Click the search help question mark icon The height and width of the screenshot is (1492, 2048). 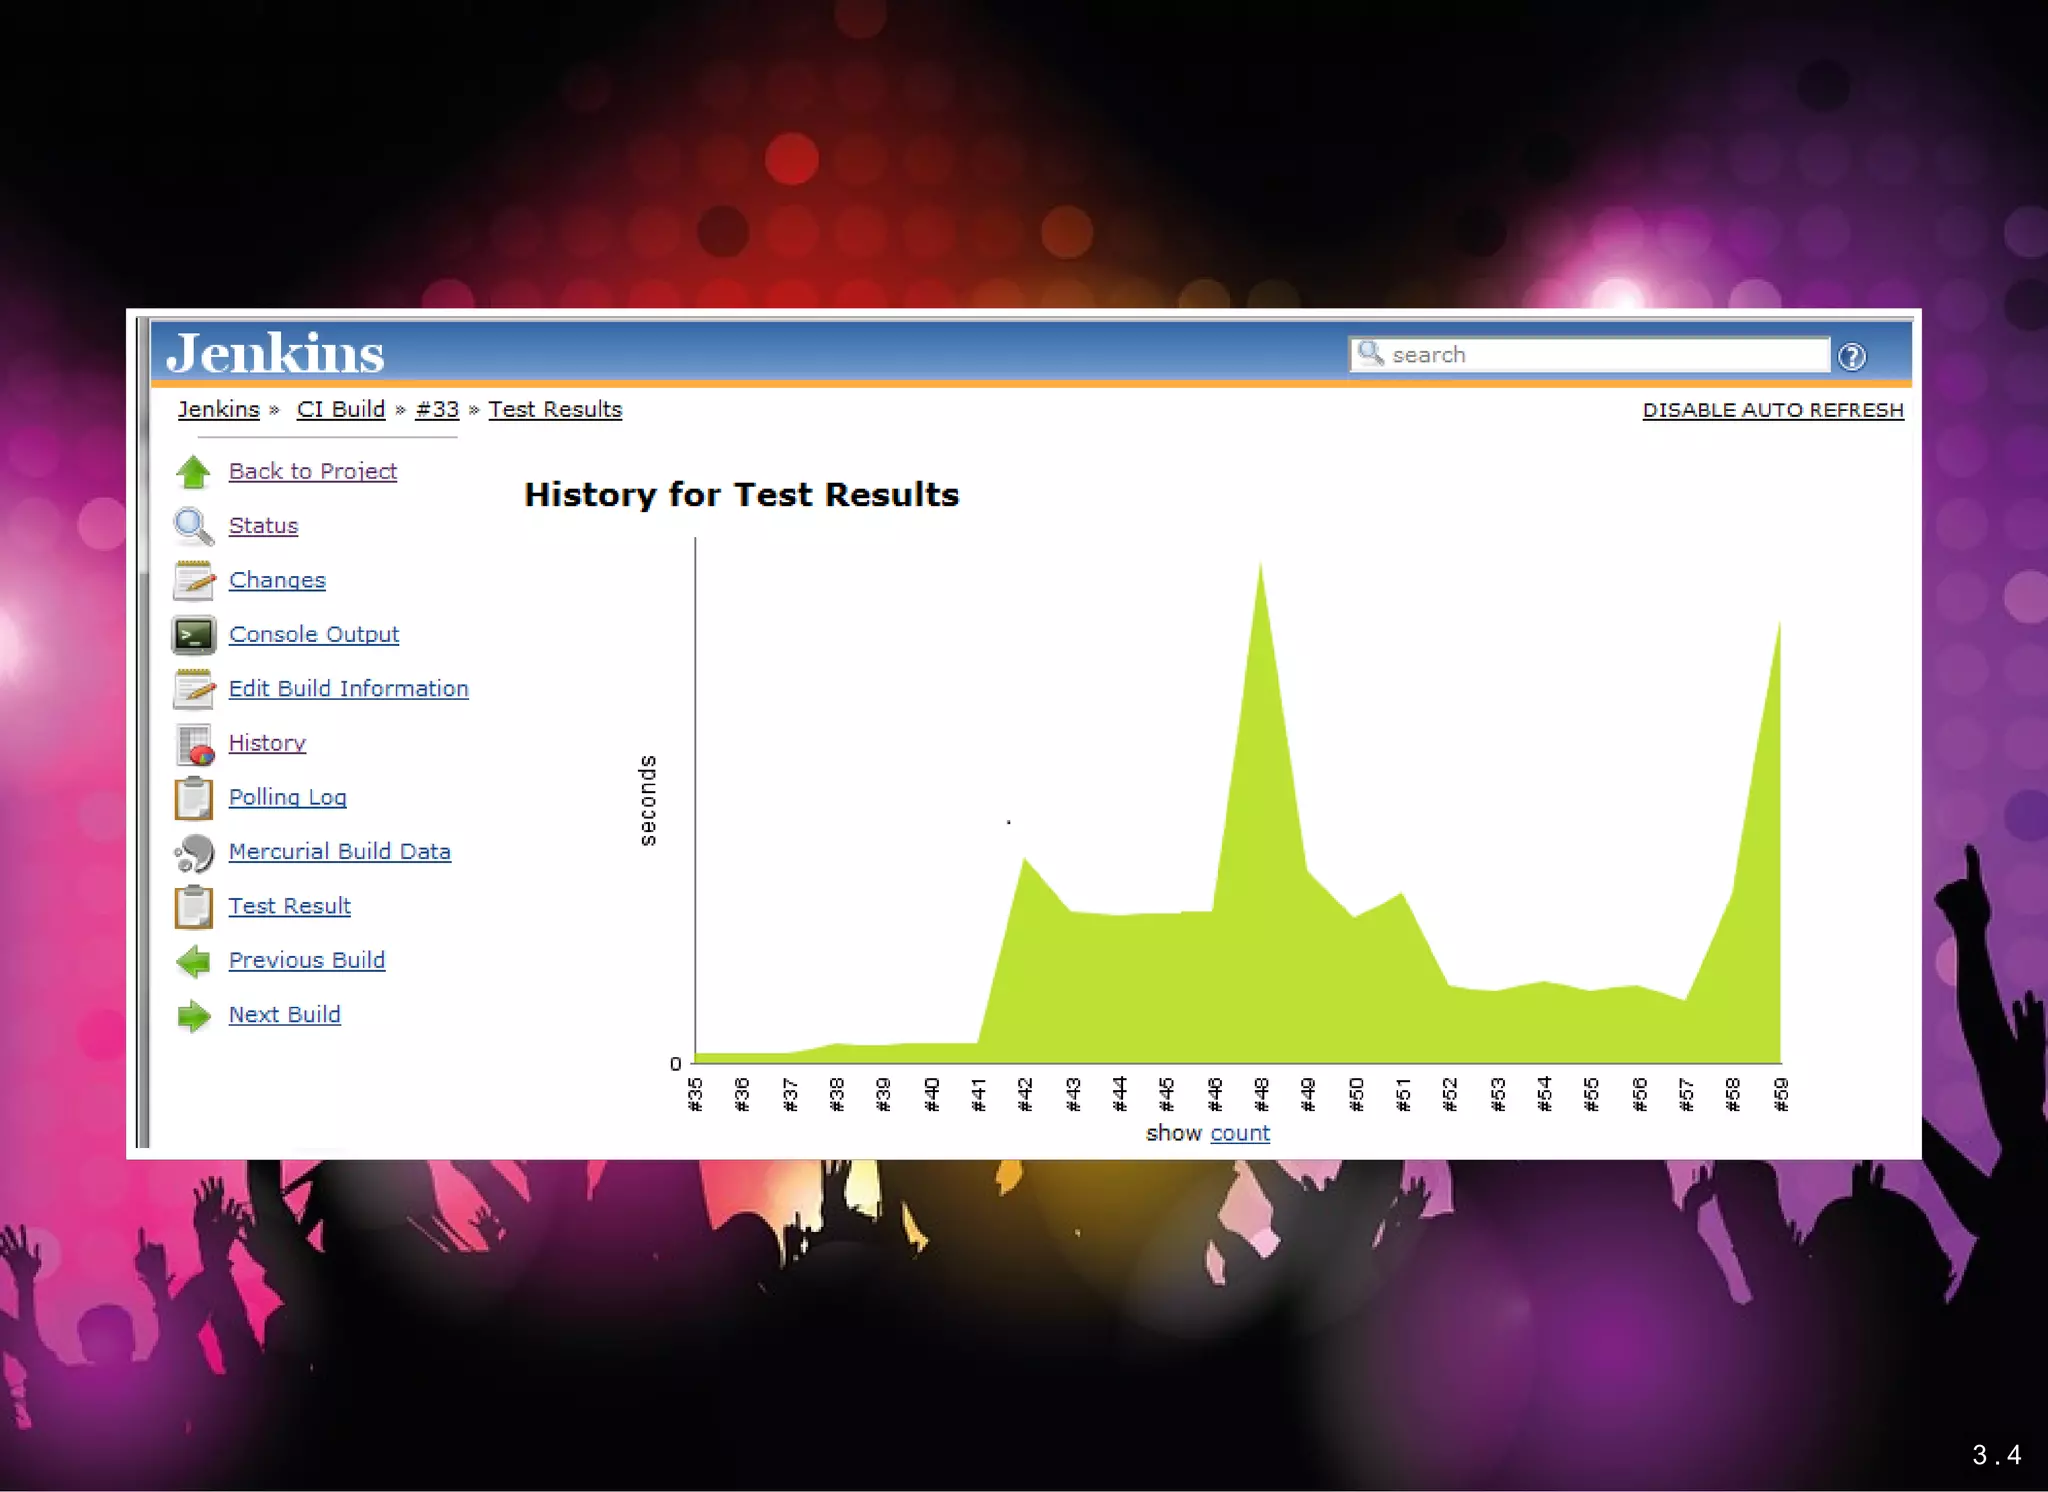pyautogui.click(x=1851, y=357)
